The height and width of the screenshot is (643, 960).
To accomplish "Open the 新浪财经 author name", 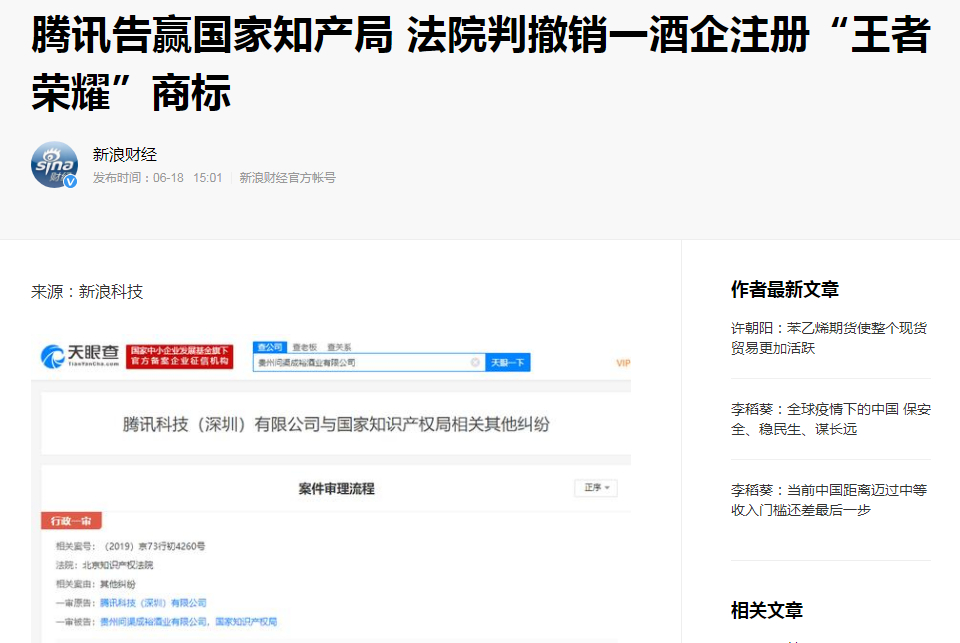I will coord(125,154).
